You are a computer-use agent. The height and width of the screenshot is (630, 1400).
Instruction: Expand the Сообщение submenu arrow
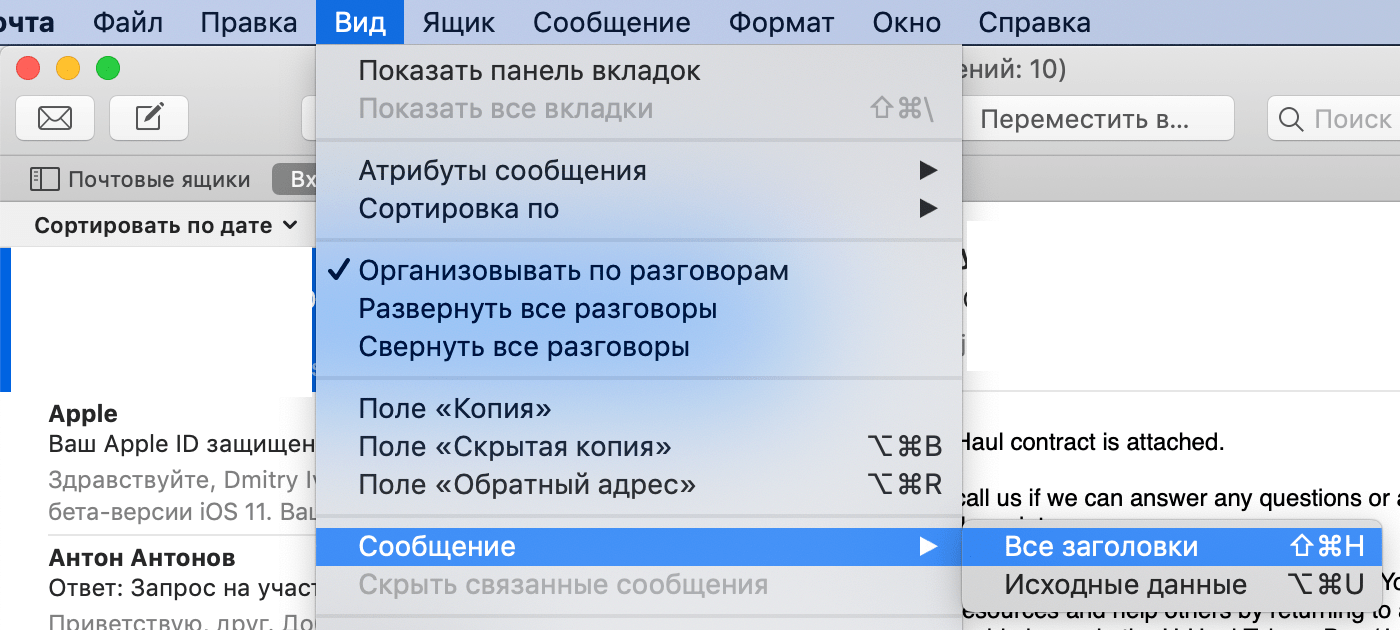pos(929,547)
